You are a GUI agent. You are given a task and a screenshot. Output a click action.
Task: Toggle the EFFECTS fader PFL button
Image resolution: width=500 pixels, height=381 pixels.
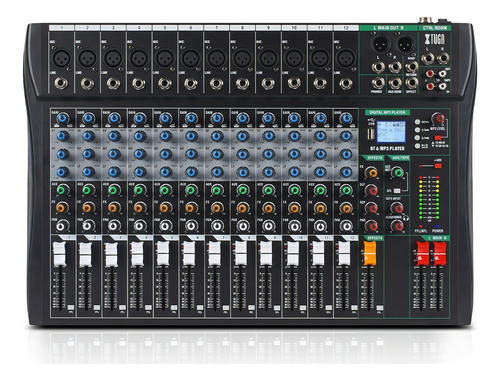pos(380,308)
